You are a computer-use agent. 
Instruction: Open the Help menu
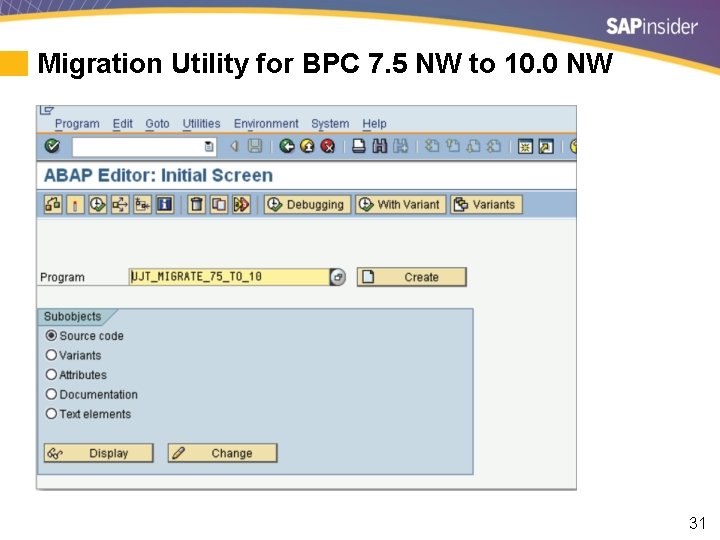[374, 124]
